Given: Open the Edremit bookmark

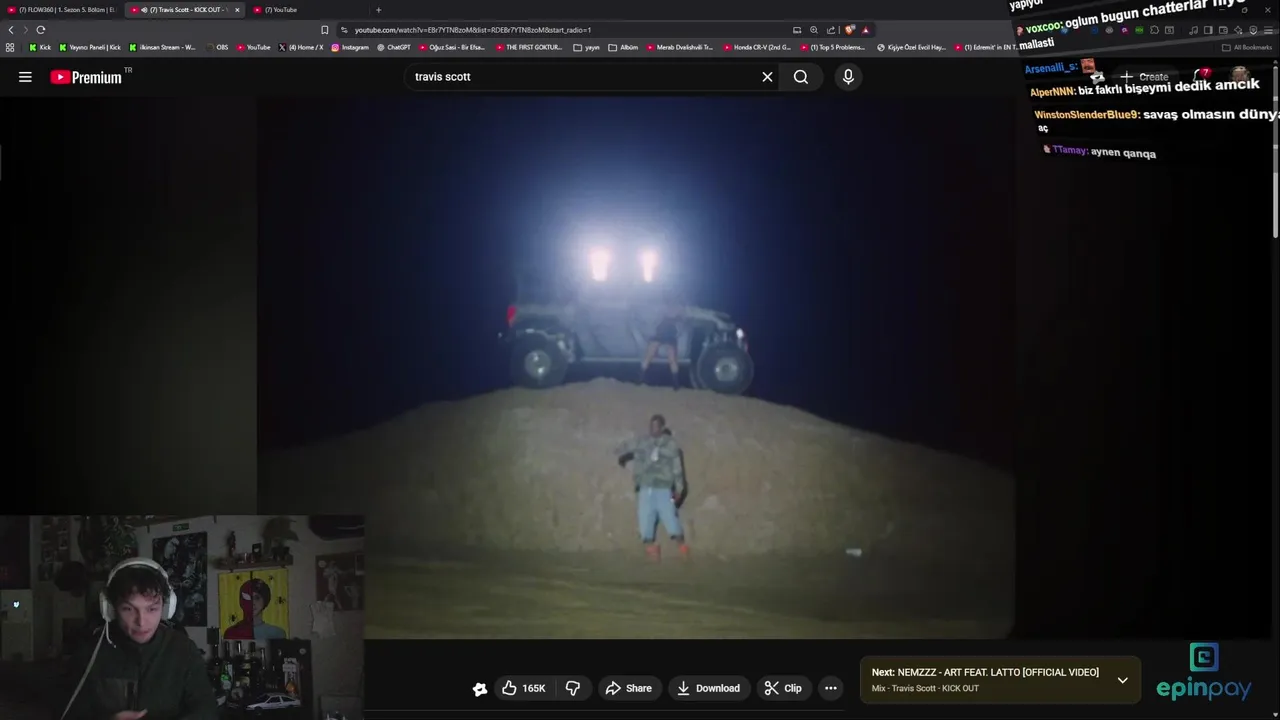Looking at the screenshot, I should 986,47.
